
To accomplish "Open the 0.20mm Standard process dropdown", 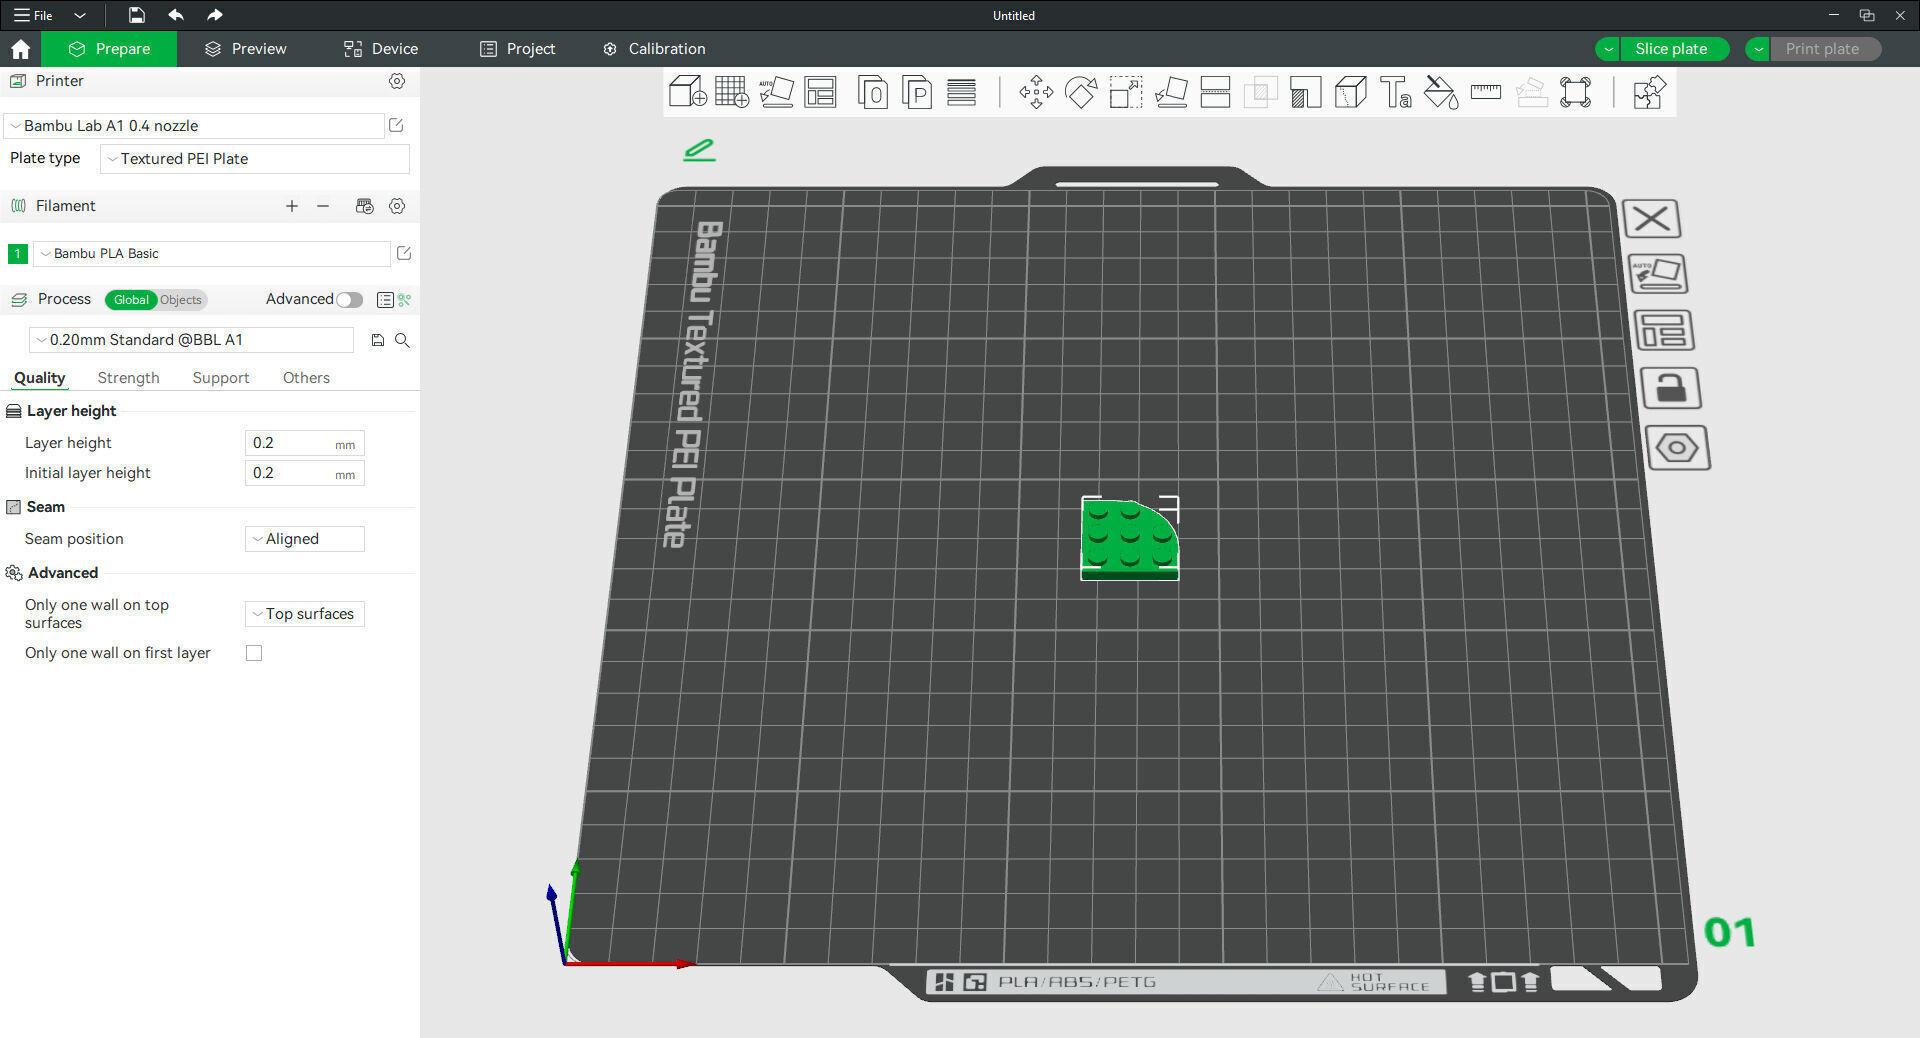I will [x=191, y=340].
